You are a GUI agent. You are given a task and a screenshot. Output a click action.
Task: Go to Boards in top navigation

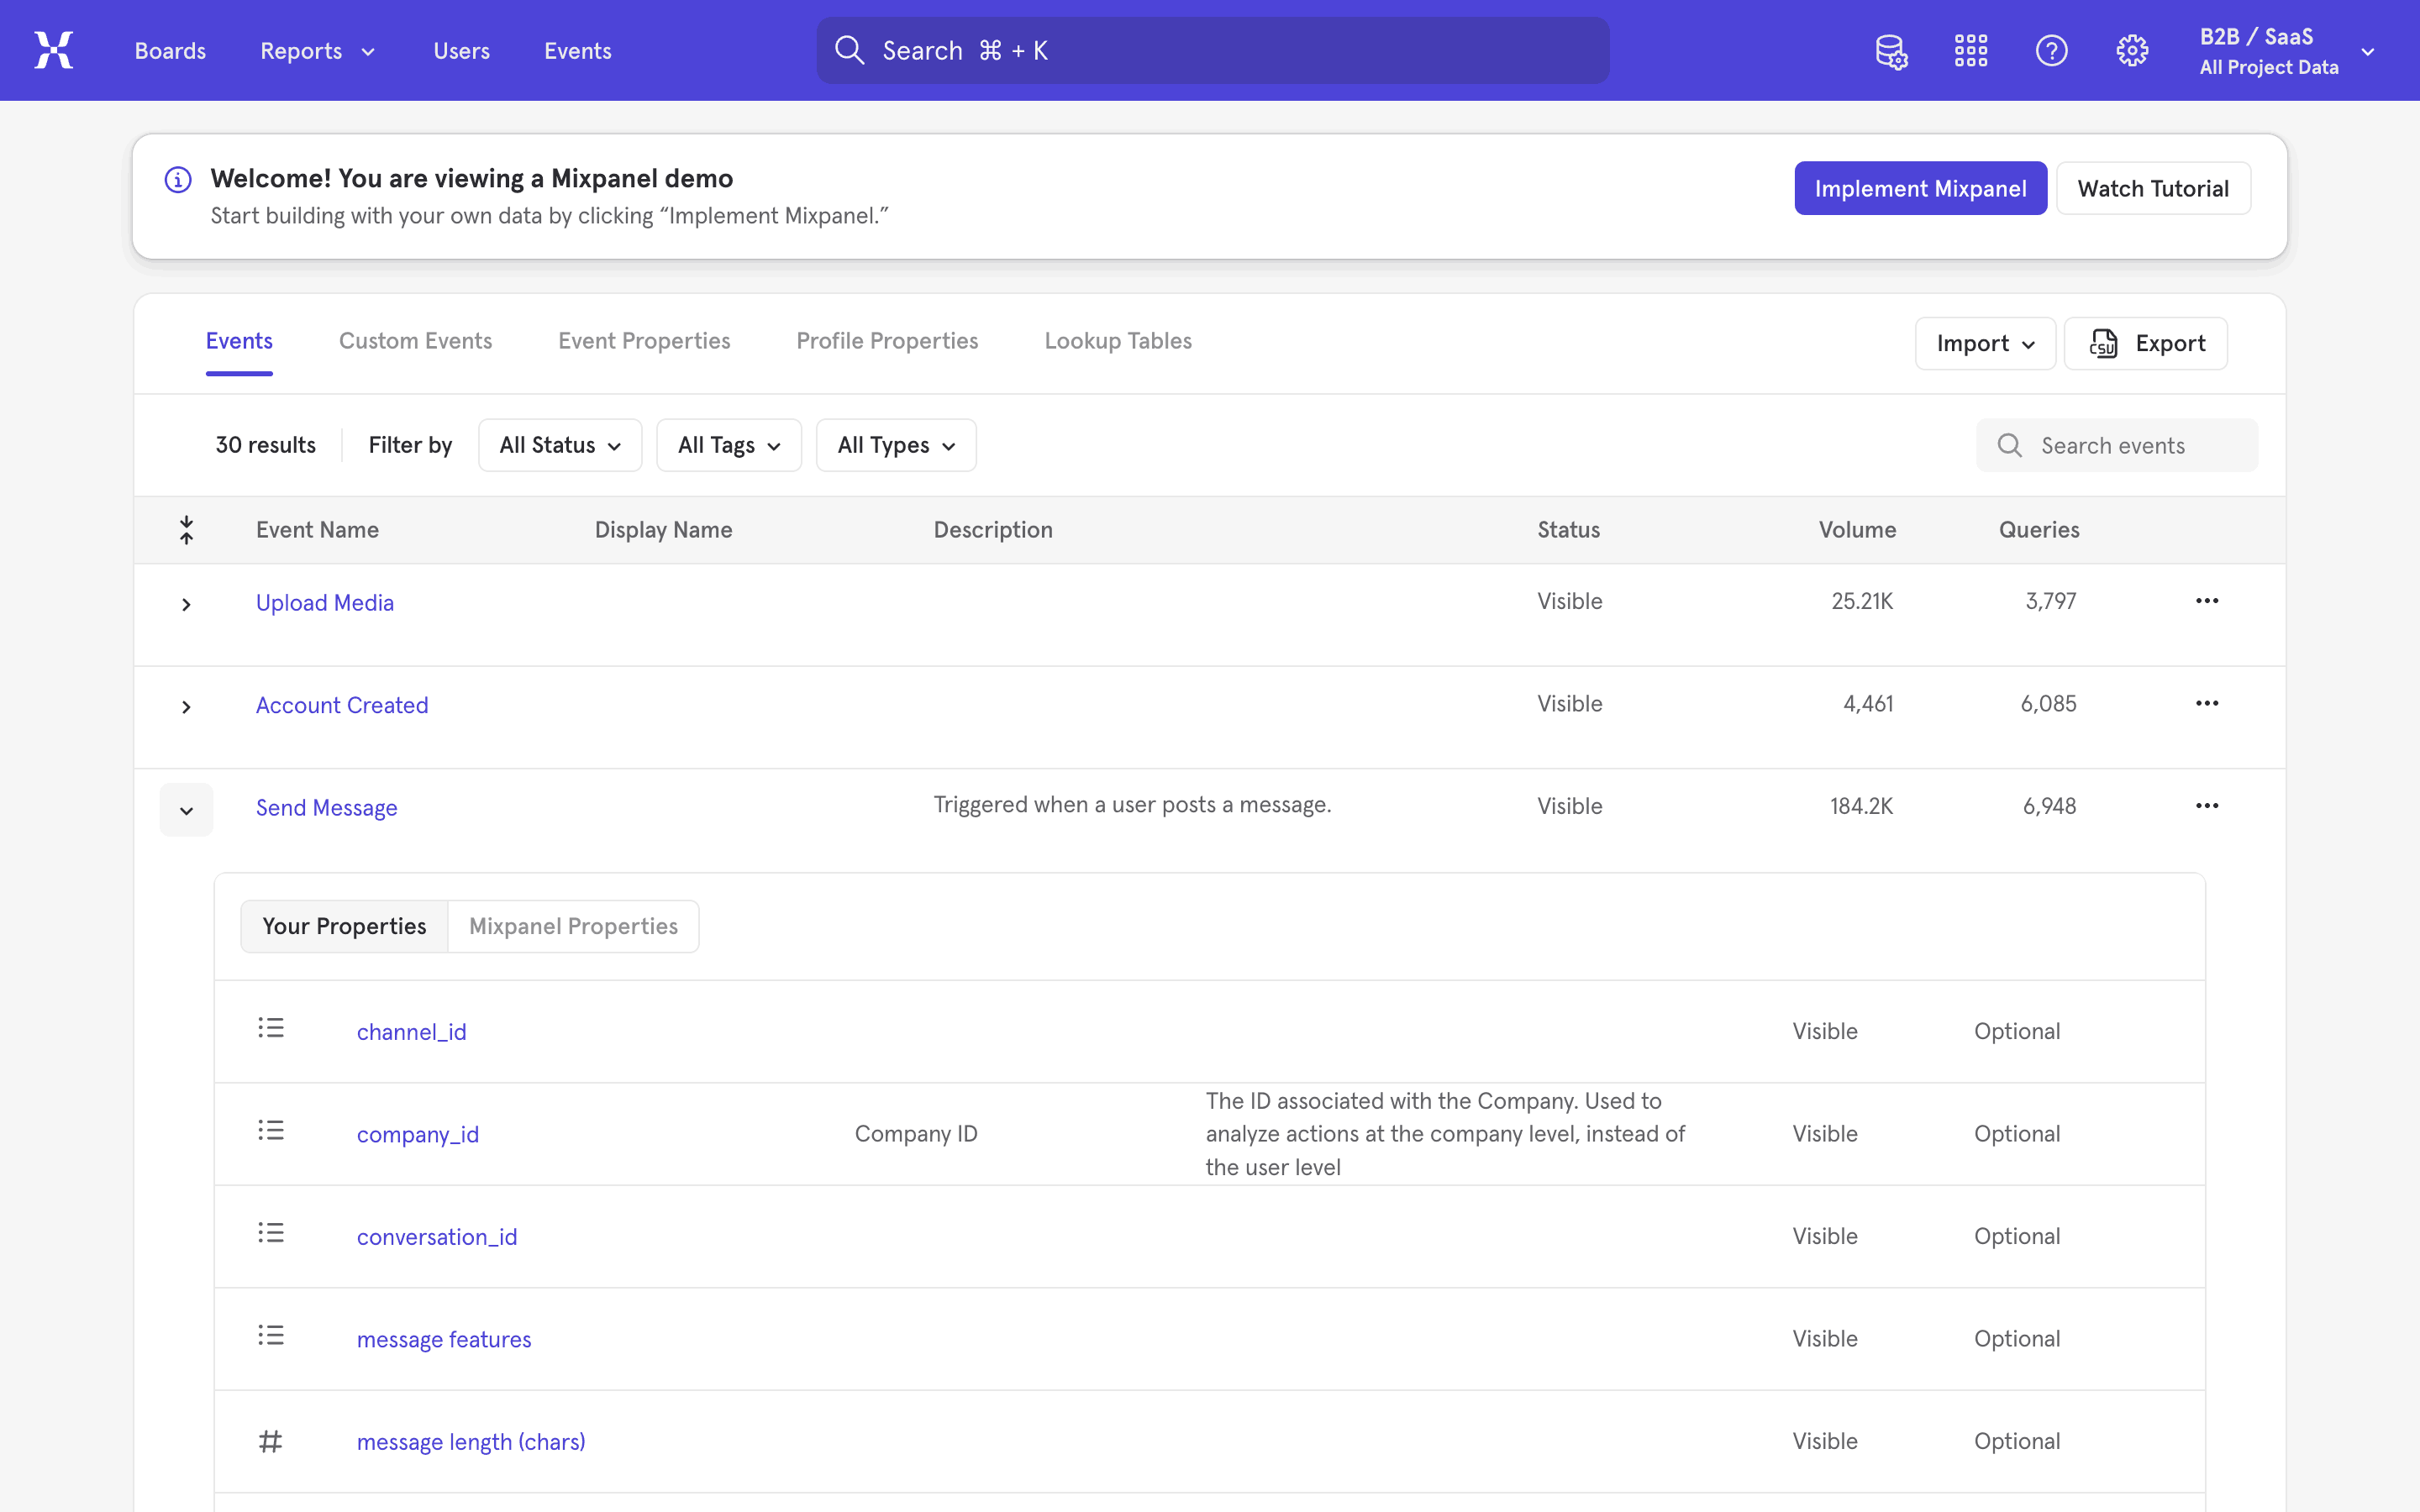(x=170, y=51)
